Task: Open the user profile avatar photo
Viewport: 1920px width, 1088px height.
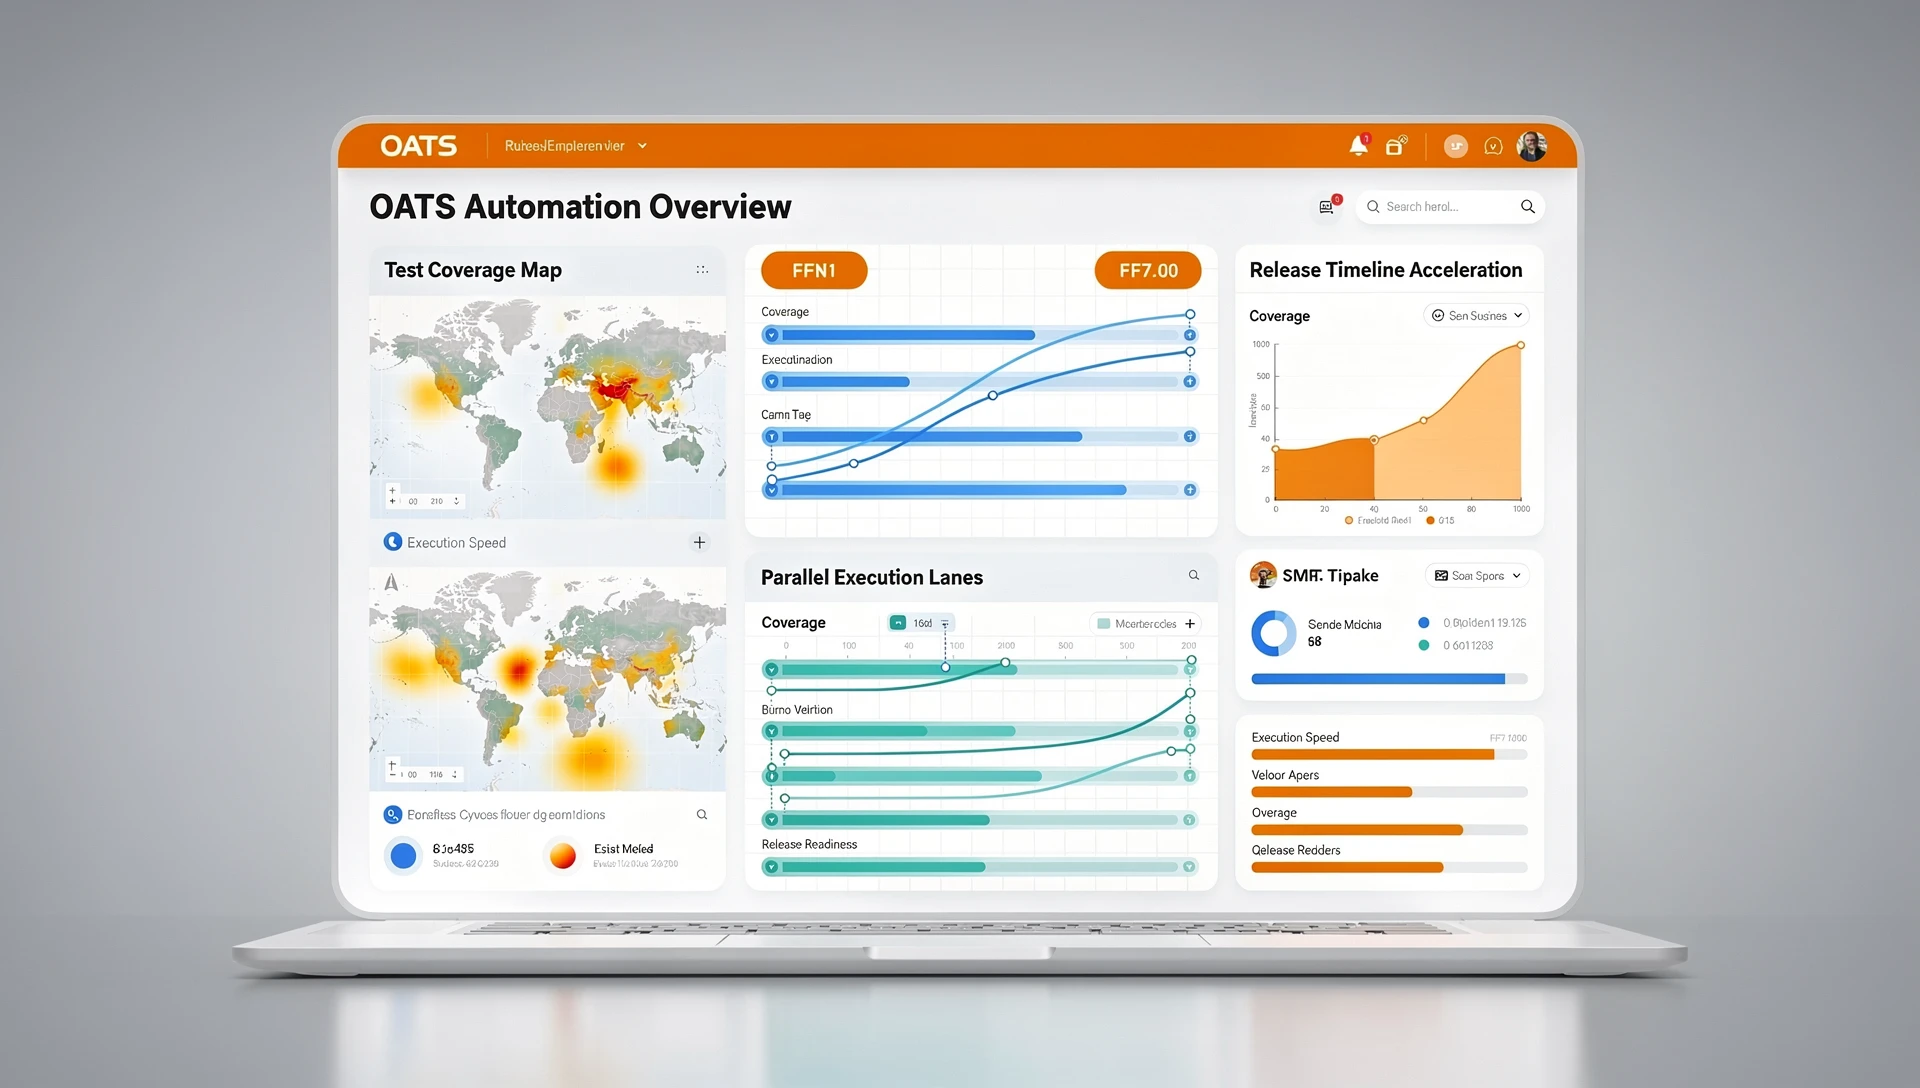Action: coord(1531,146)
